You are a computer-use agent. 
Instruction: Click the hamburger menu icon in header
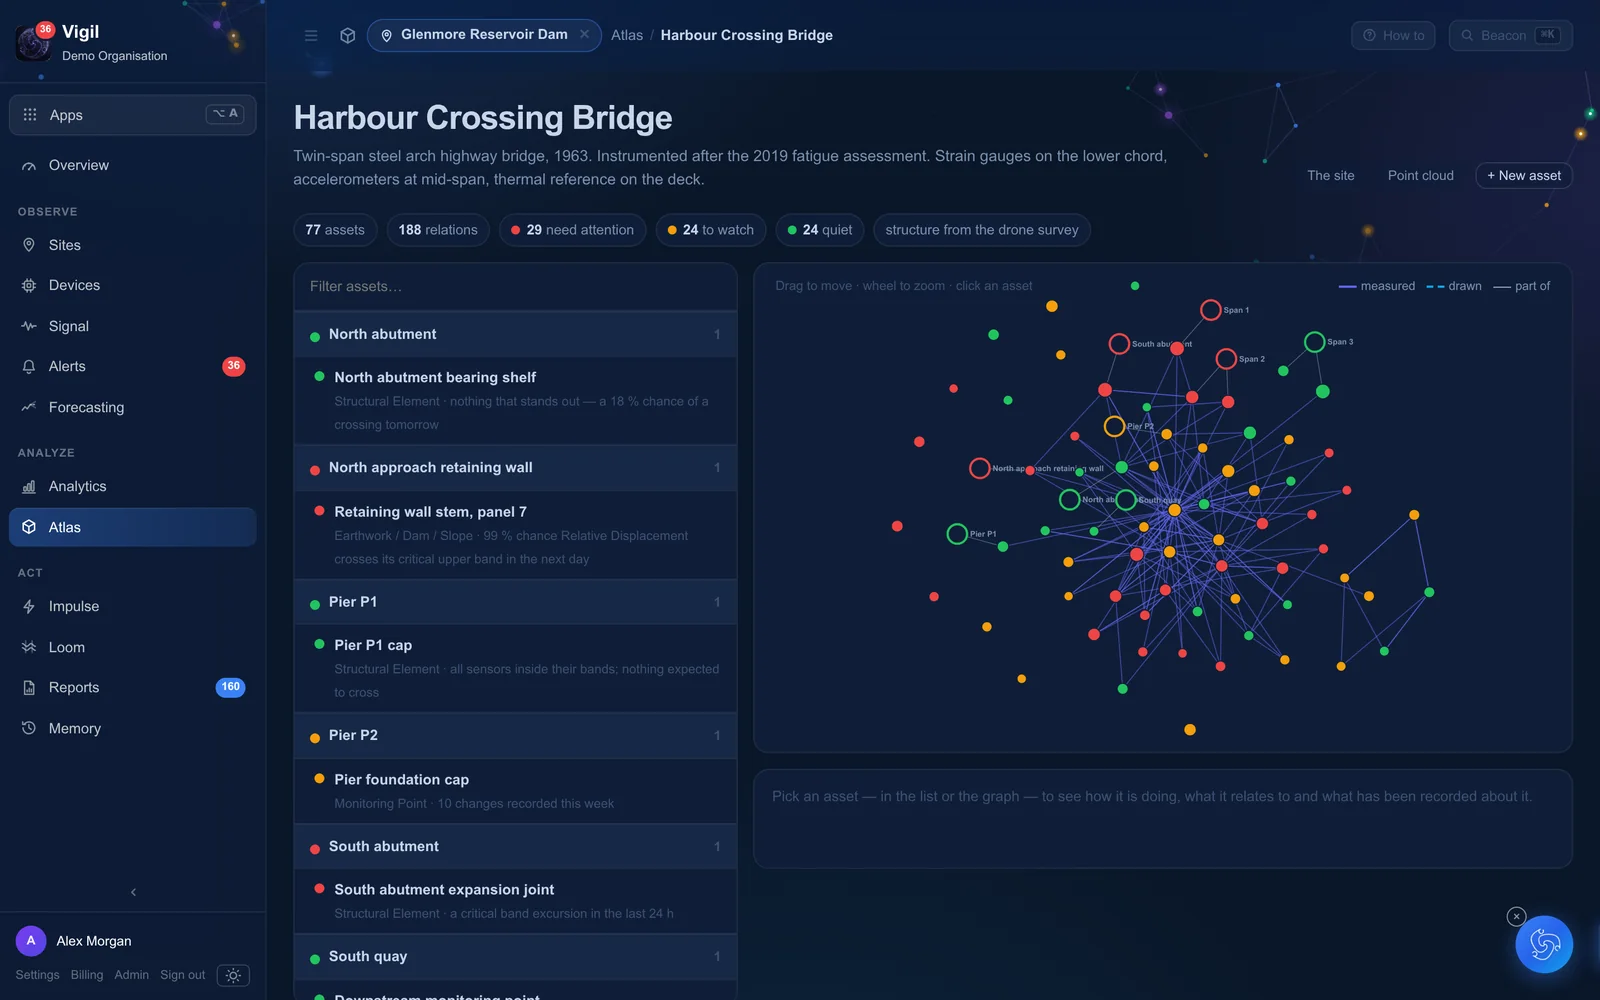pos(311,35)
